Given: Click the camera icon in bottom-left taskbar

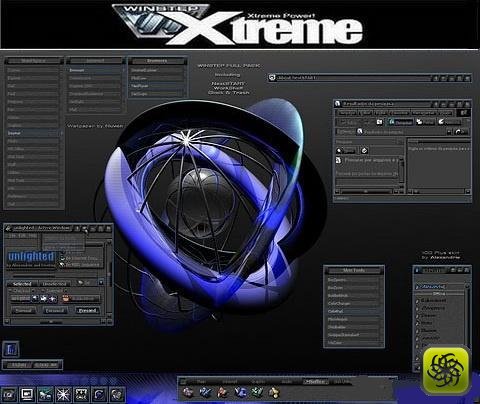Looking at the screenshot, I should click(9, 395).
